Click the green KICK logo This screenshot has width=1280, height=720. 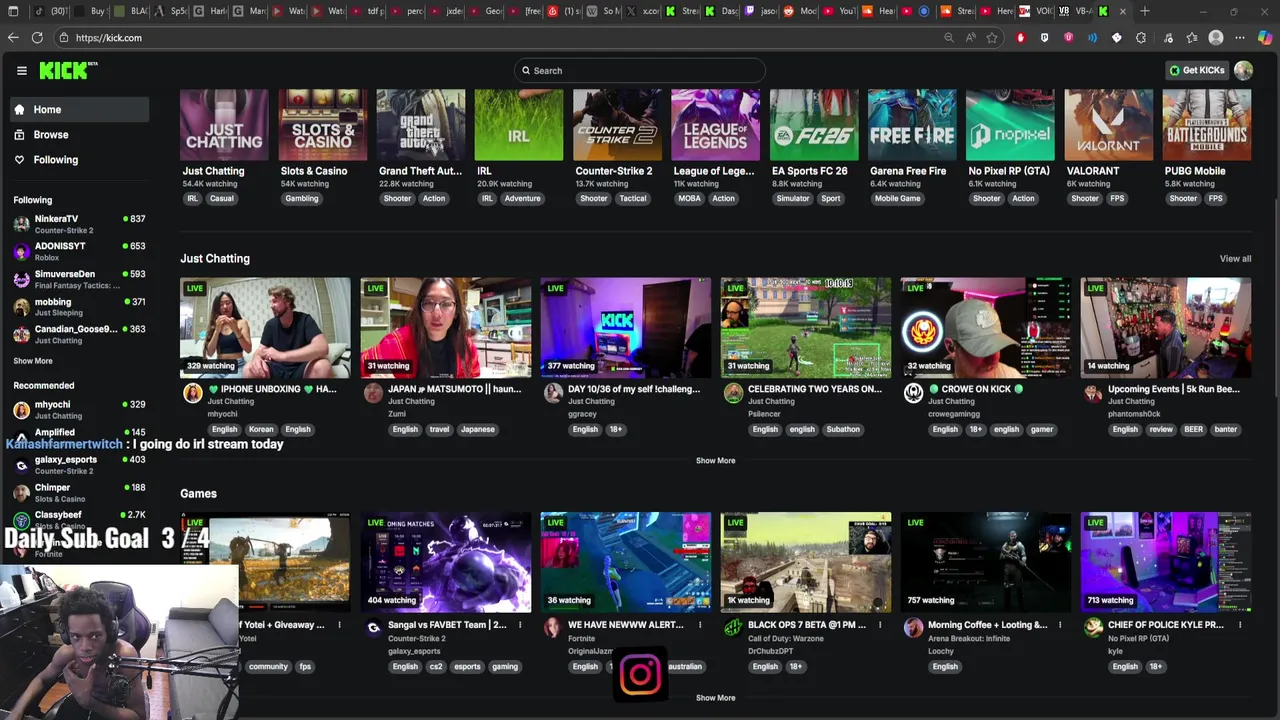pos(68,70)
